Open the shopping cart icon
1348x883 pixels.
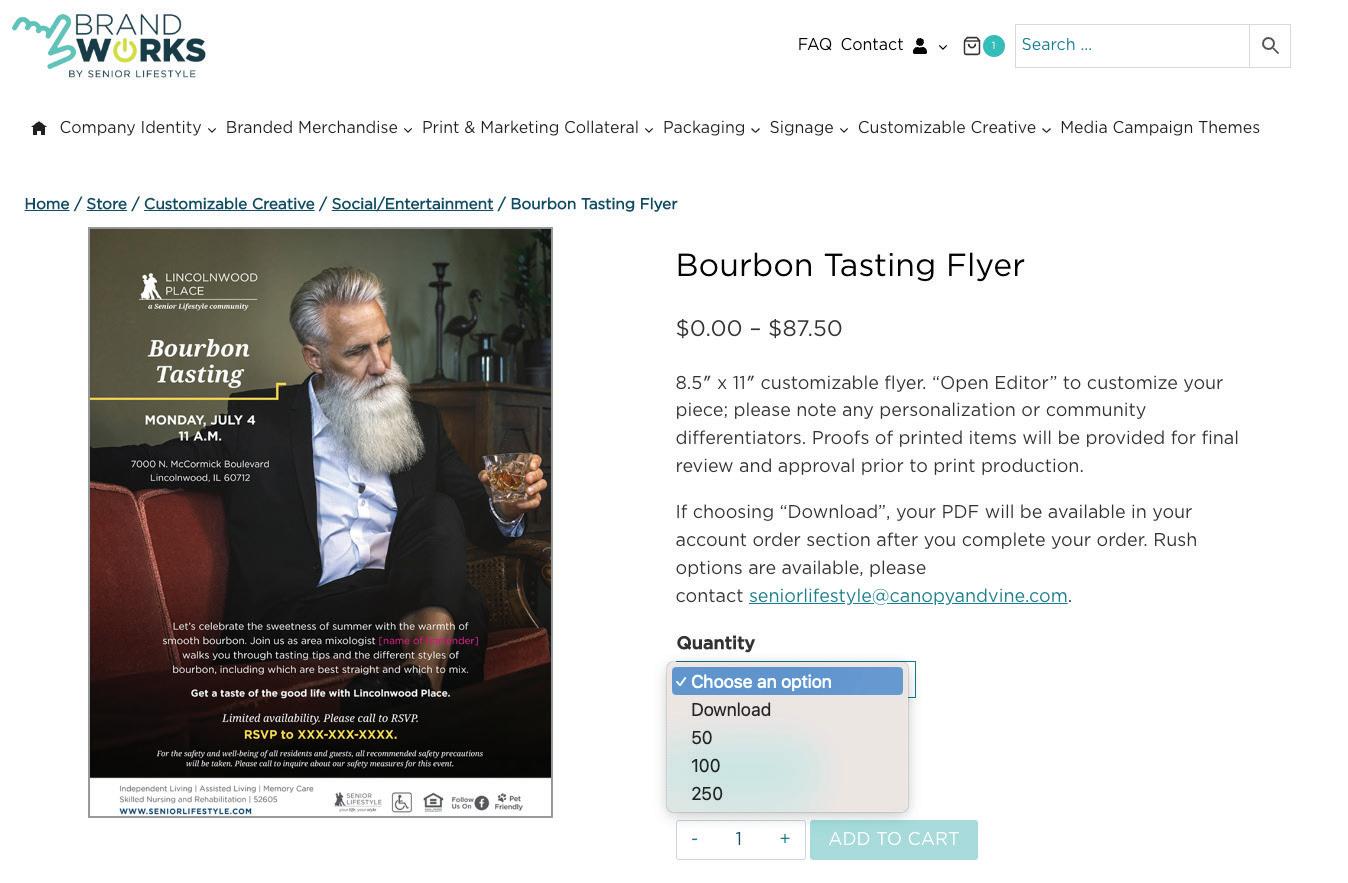pyautogui.click(x=971, y=46)
